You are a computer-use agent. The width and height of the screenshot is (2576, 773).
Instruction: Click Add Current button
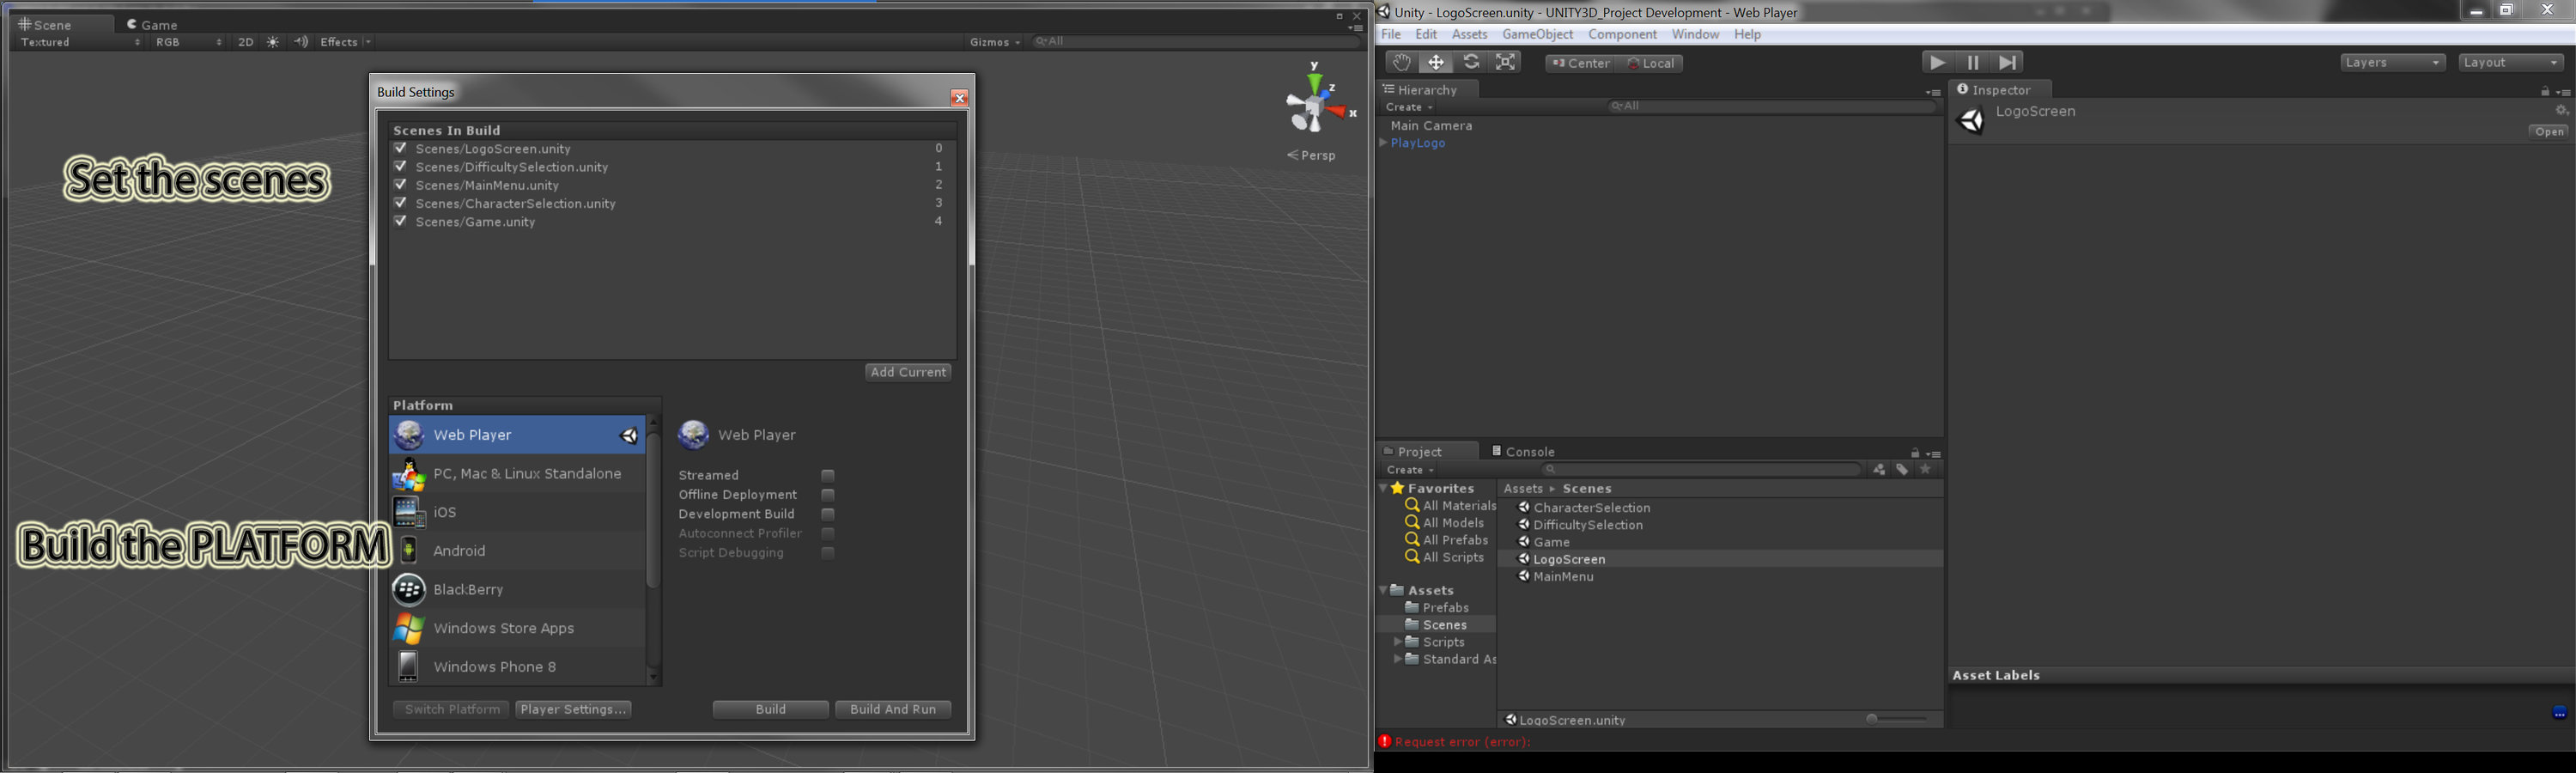click(x=908, y=372)
